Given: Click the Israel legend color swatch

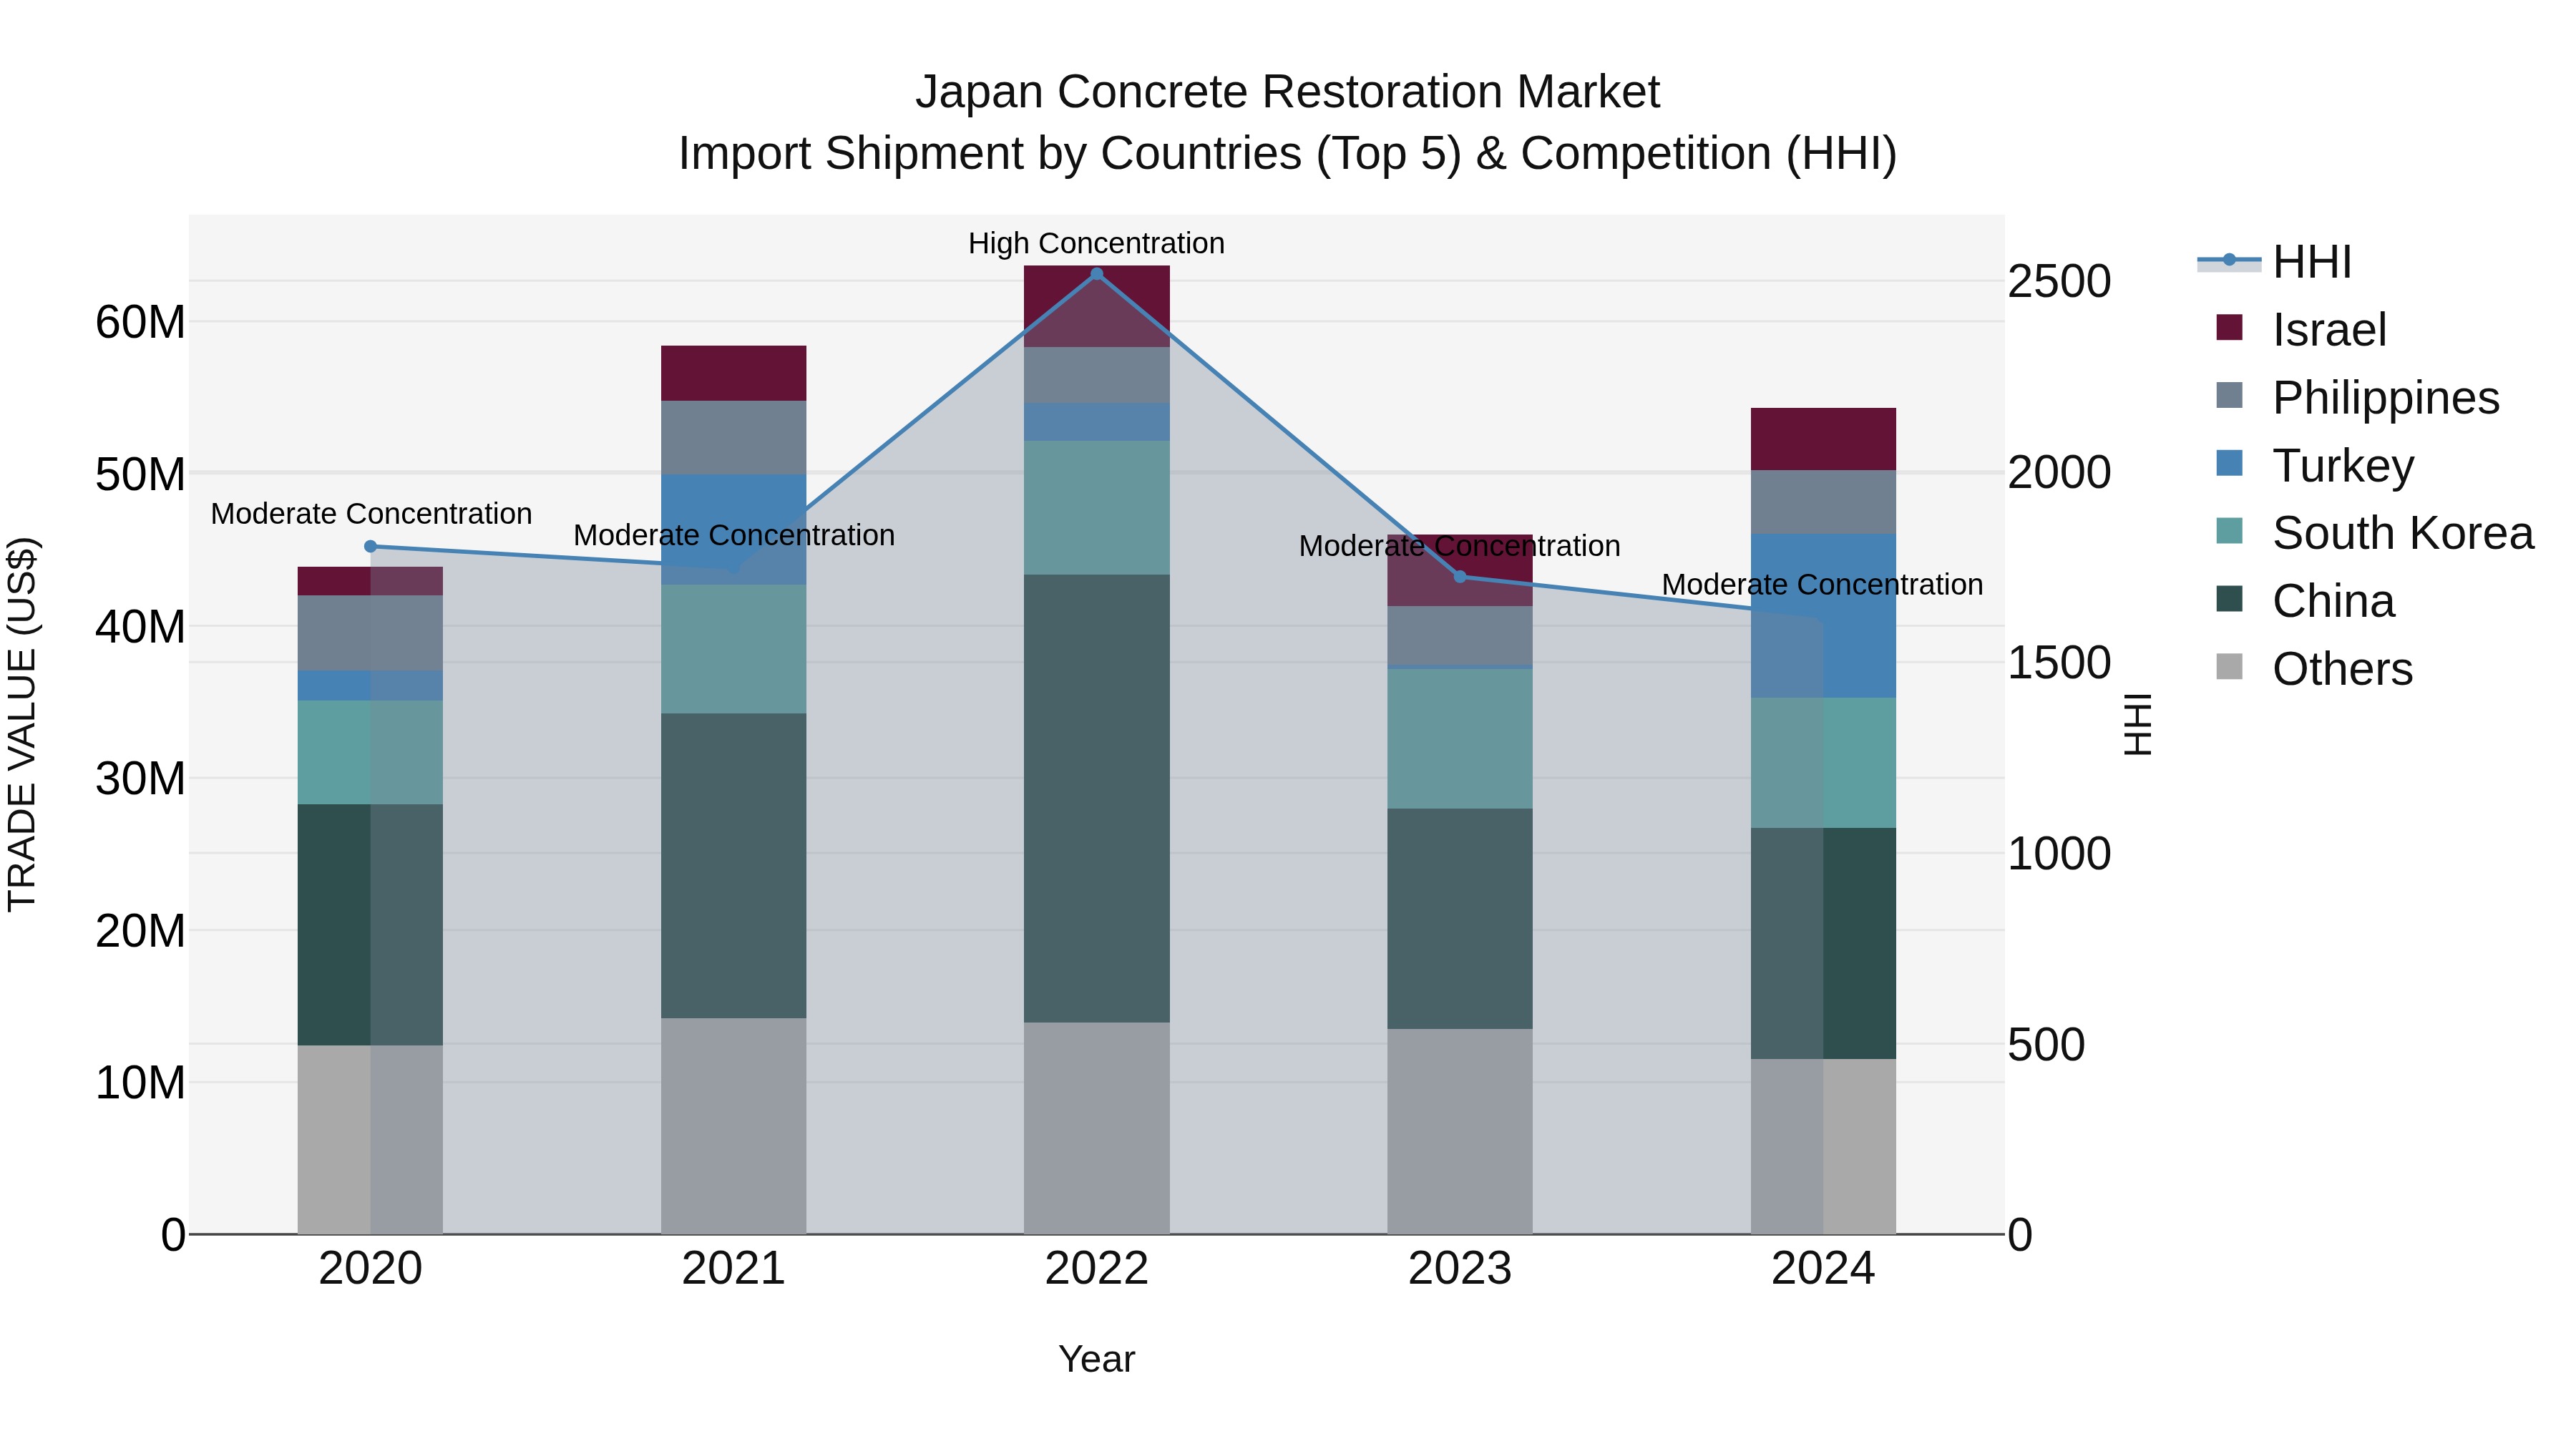Looking at the screenshot, I should pyautogui.click(x=2229, y=328).
